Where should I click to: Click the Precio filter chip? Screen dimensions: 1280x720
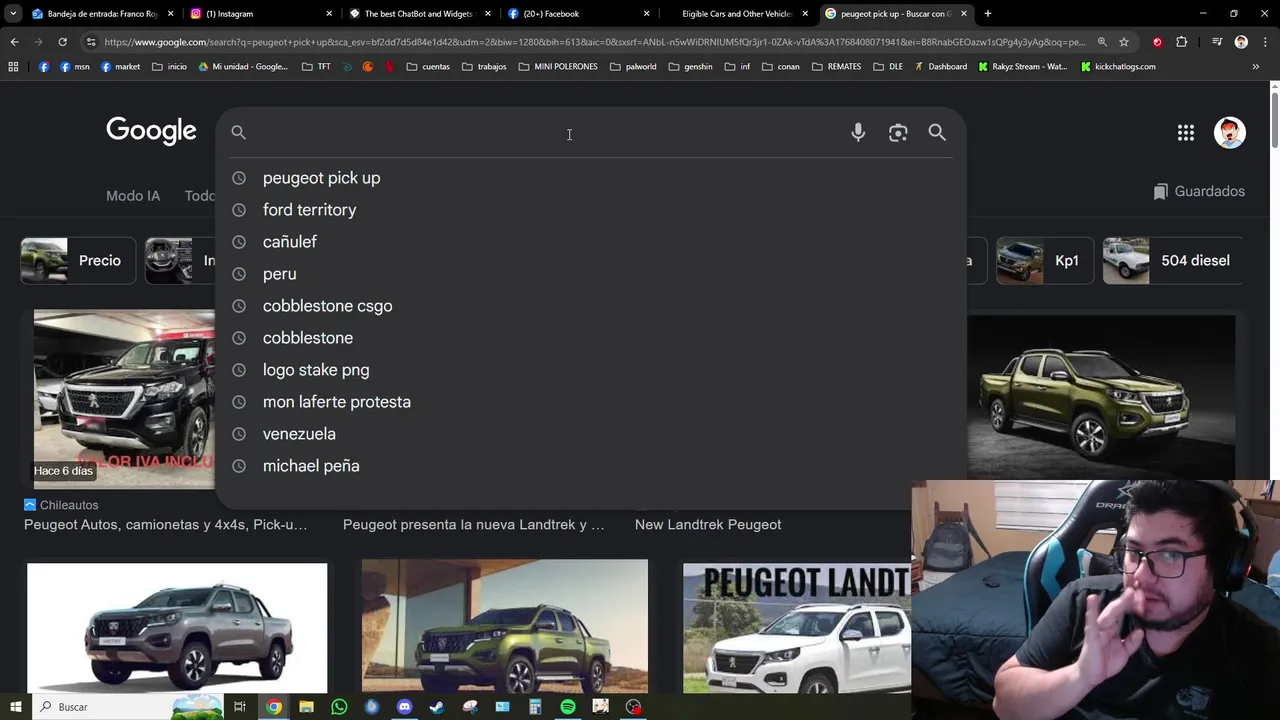pyautogui.click(x=78, y=261)
